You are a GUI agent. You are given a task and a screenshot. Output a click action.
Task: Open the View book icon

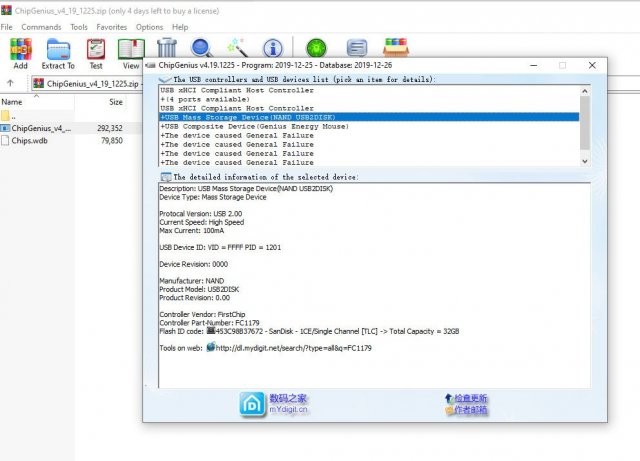pyautogui.click(x=131, y=49)
